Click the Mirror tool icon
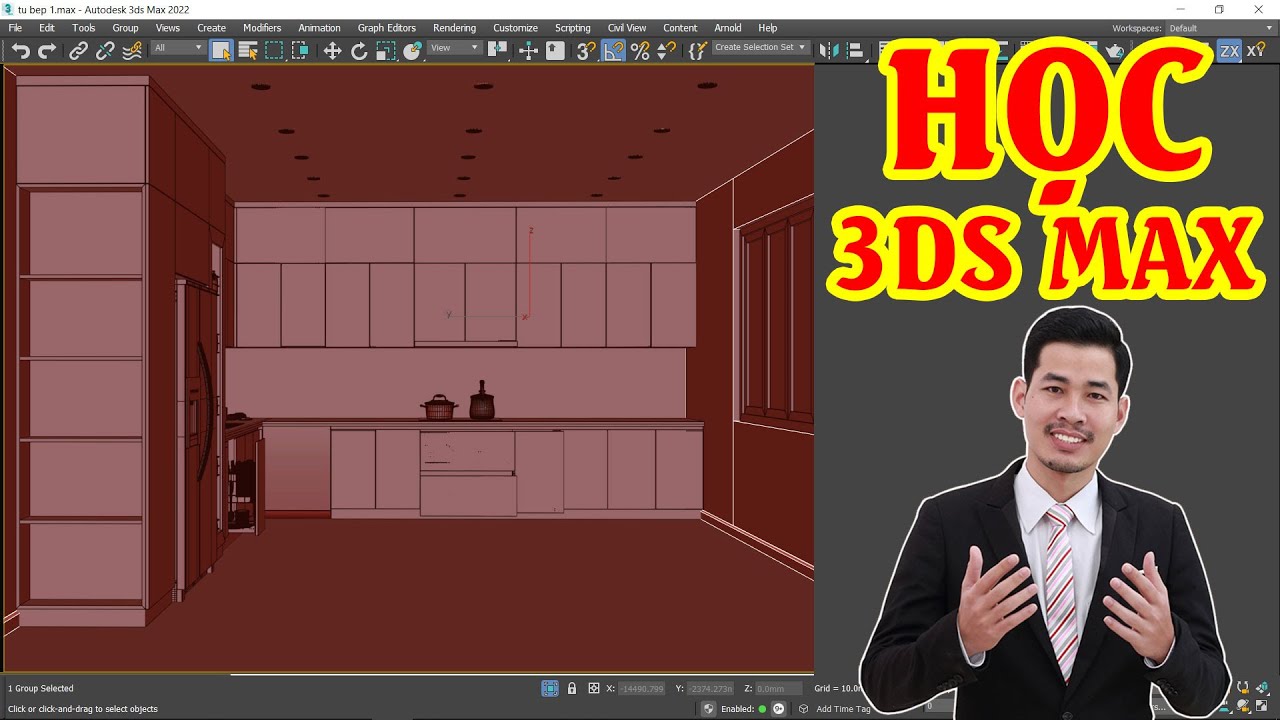The image size is (1280, 720). pos(828,50)
